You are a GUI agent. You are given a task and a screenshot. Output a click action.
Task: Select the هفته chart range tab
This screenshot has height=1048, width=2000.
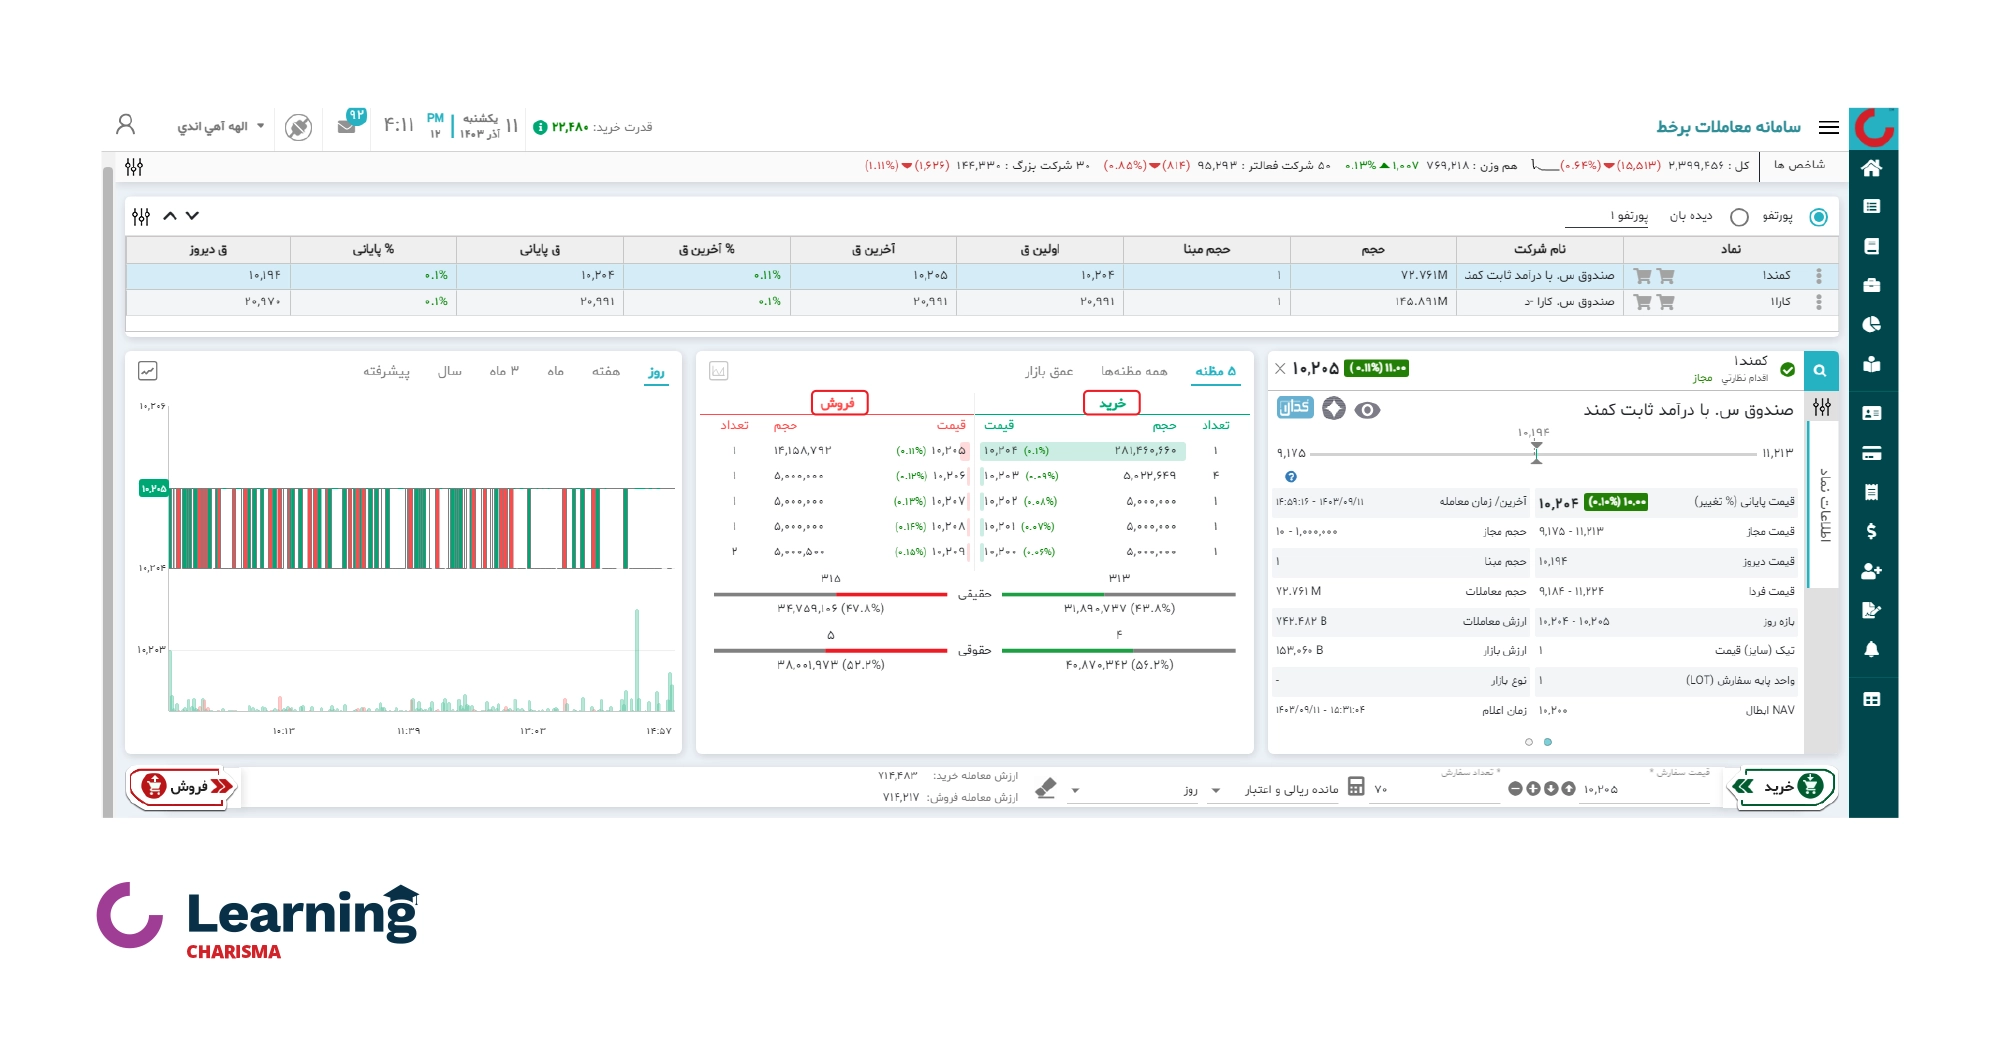pos(606,371)
